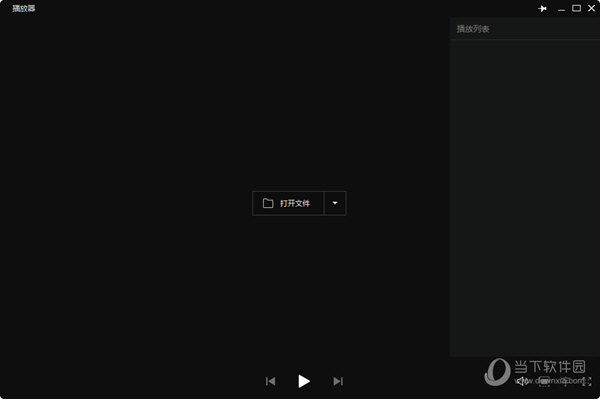
Task: Skip to the previous track
Action: [271, 381]
